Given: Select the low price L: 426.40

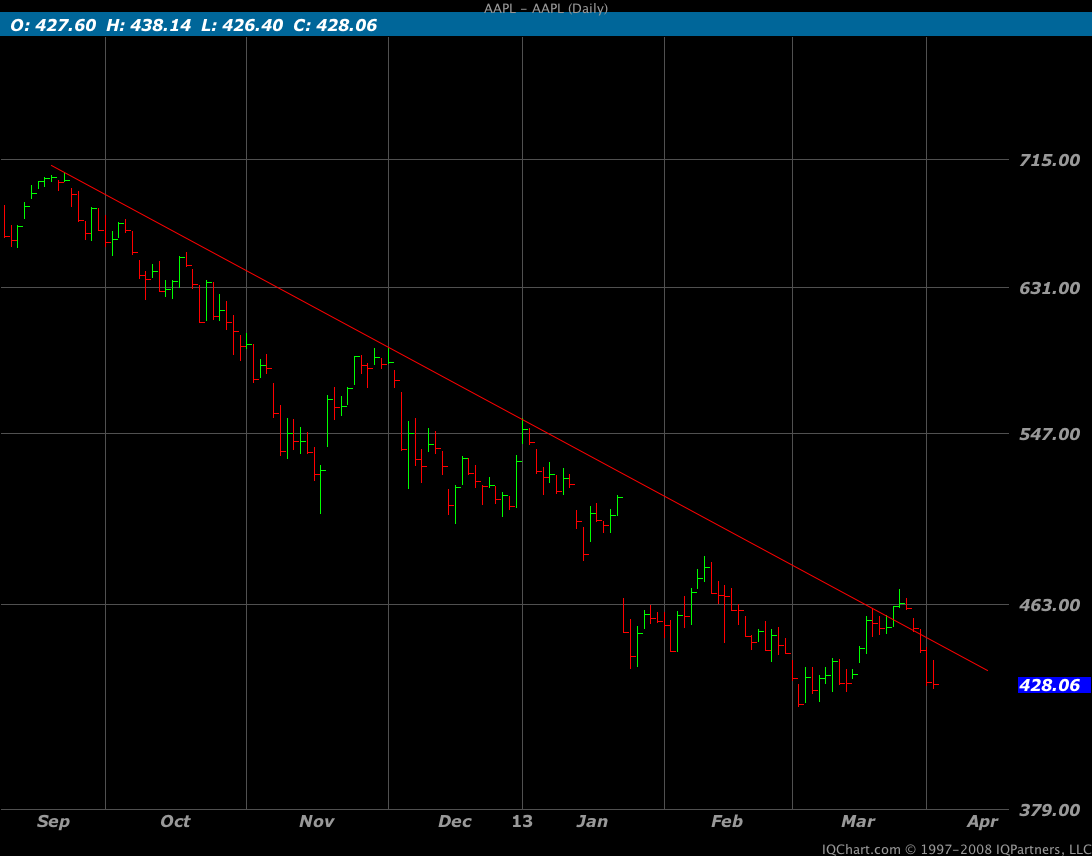Looking at the screenshot, I should pyautogui.click(x=242, y=26).
